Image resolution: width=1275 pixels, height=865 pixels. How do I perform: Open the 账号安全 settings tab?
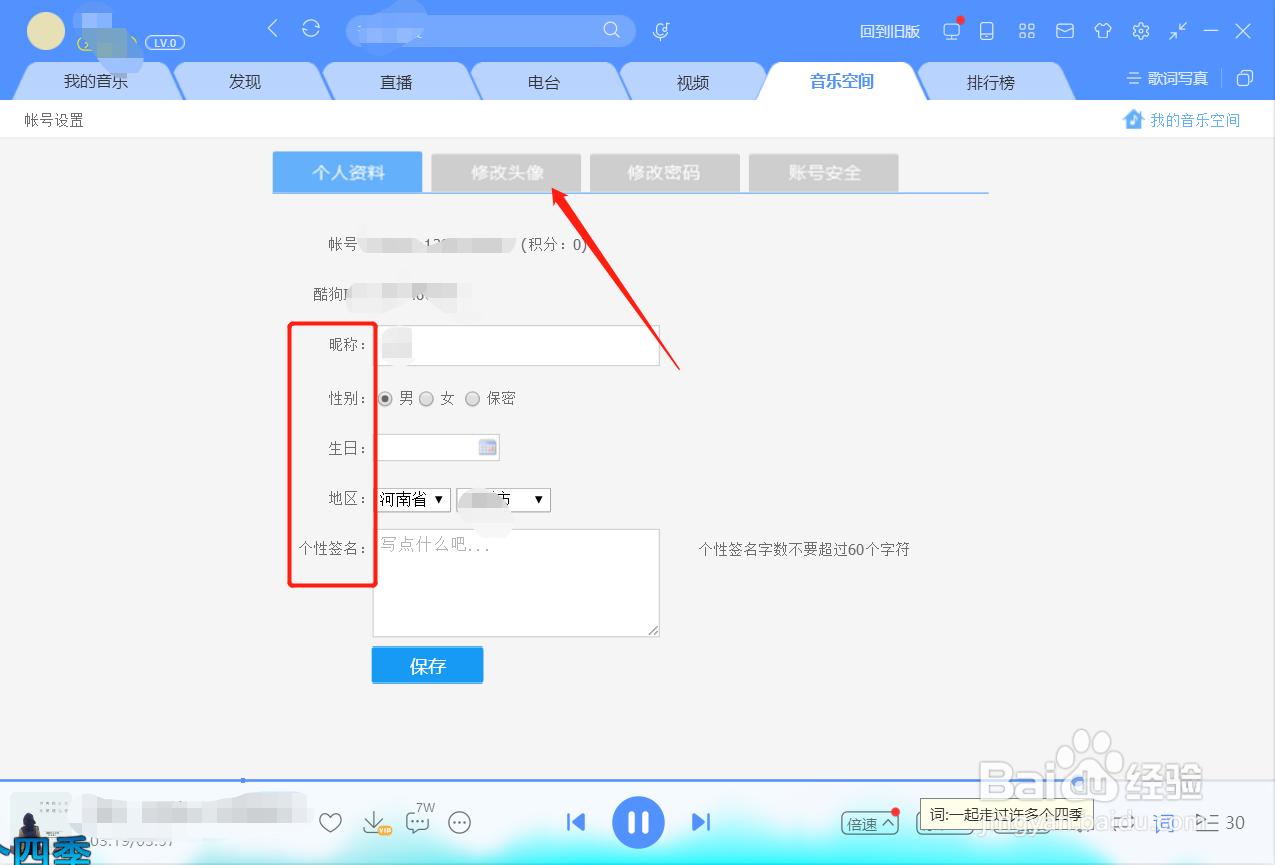coord(824,172)
